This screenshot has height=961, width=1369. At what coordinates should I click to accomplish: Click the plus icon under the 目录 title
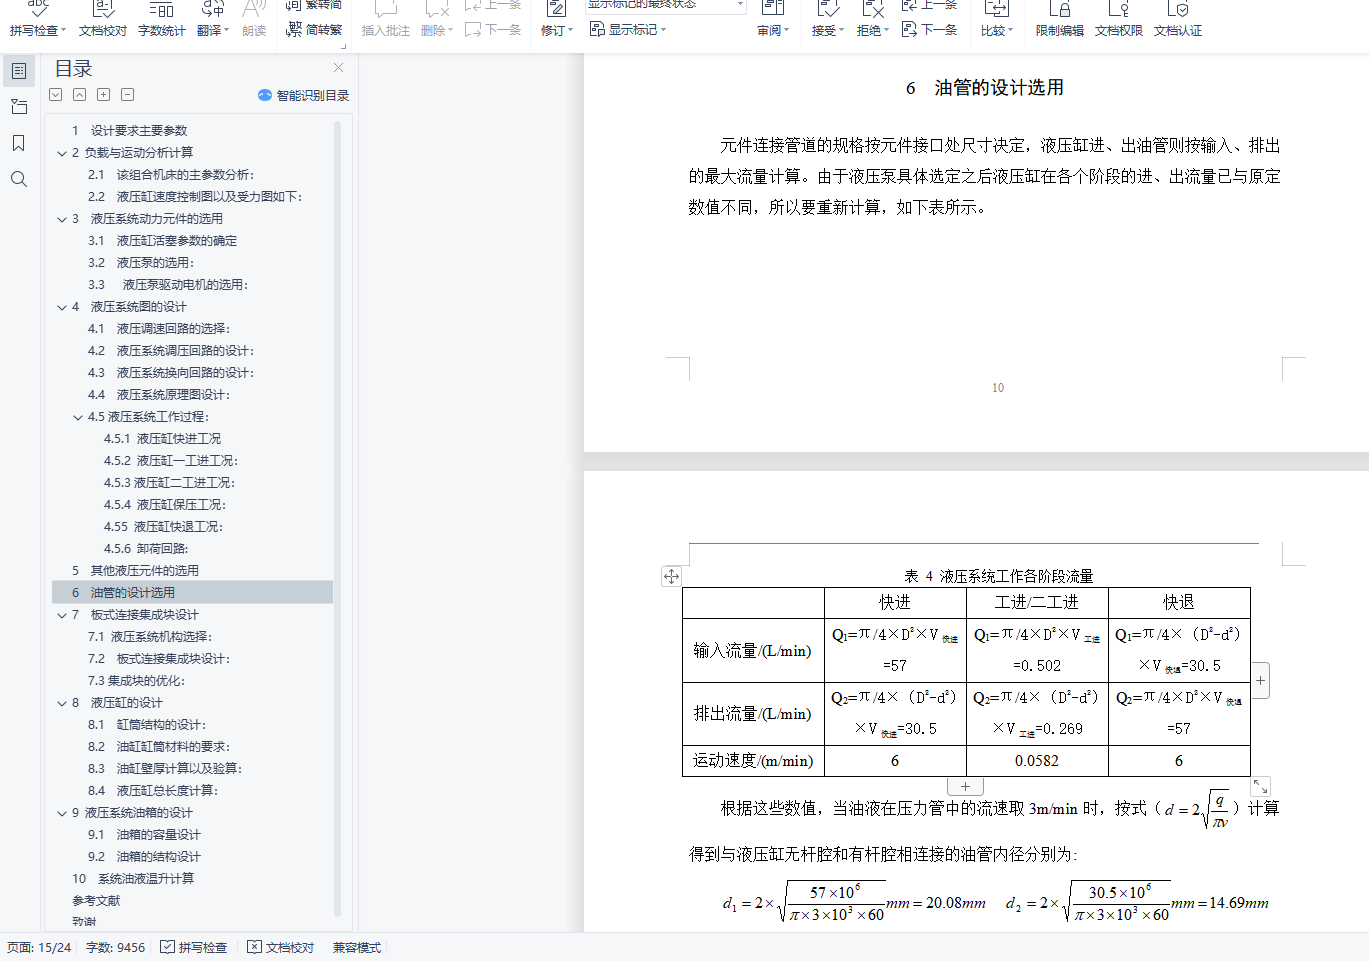tap(104, 95)
